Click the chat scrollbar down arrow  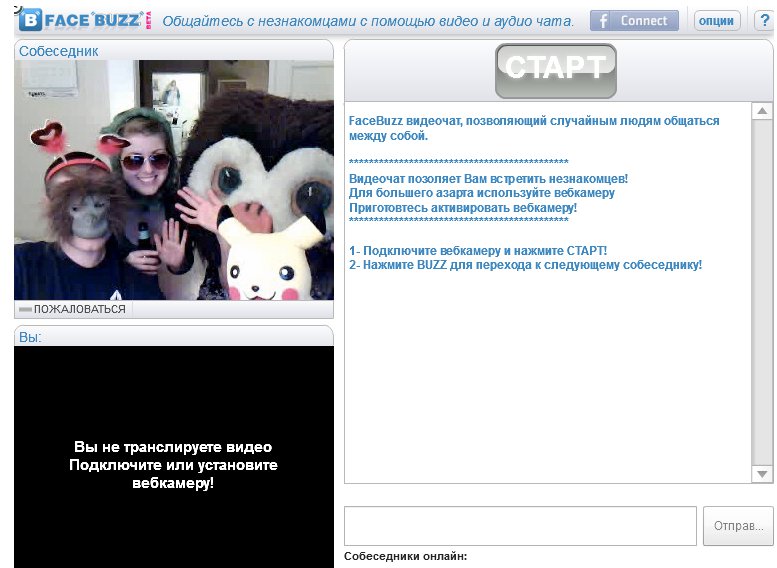[x=762, y=474]
